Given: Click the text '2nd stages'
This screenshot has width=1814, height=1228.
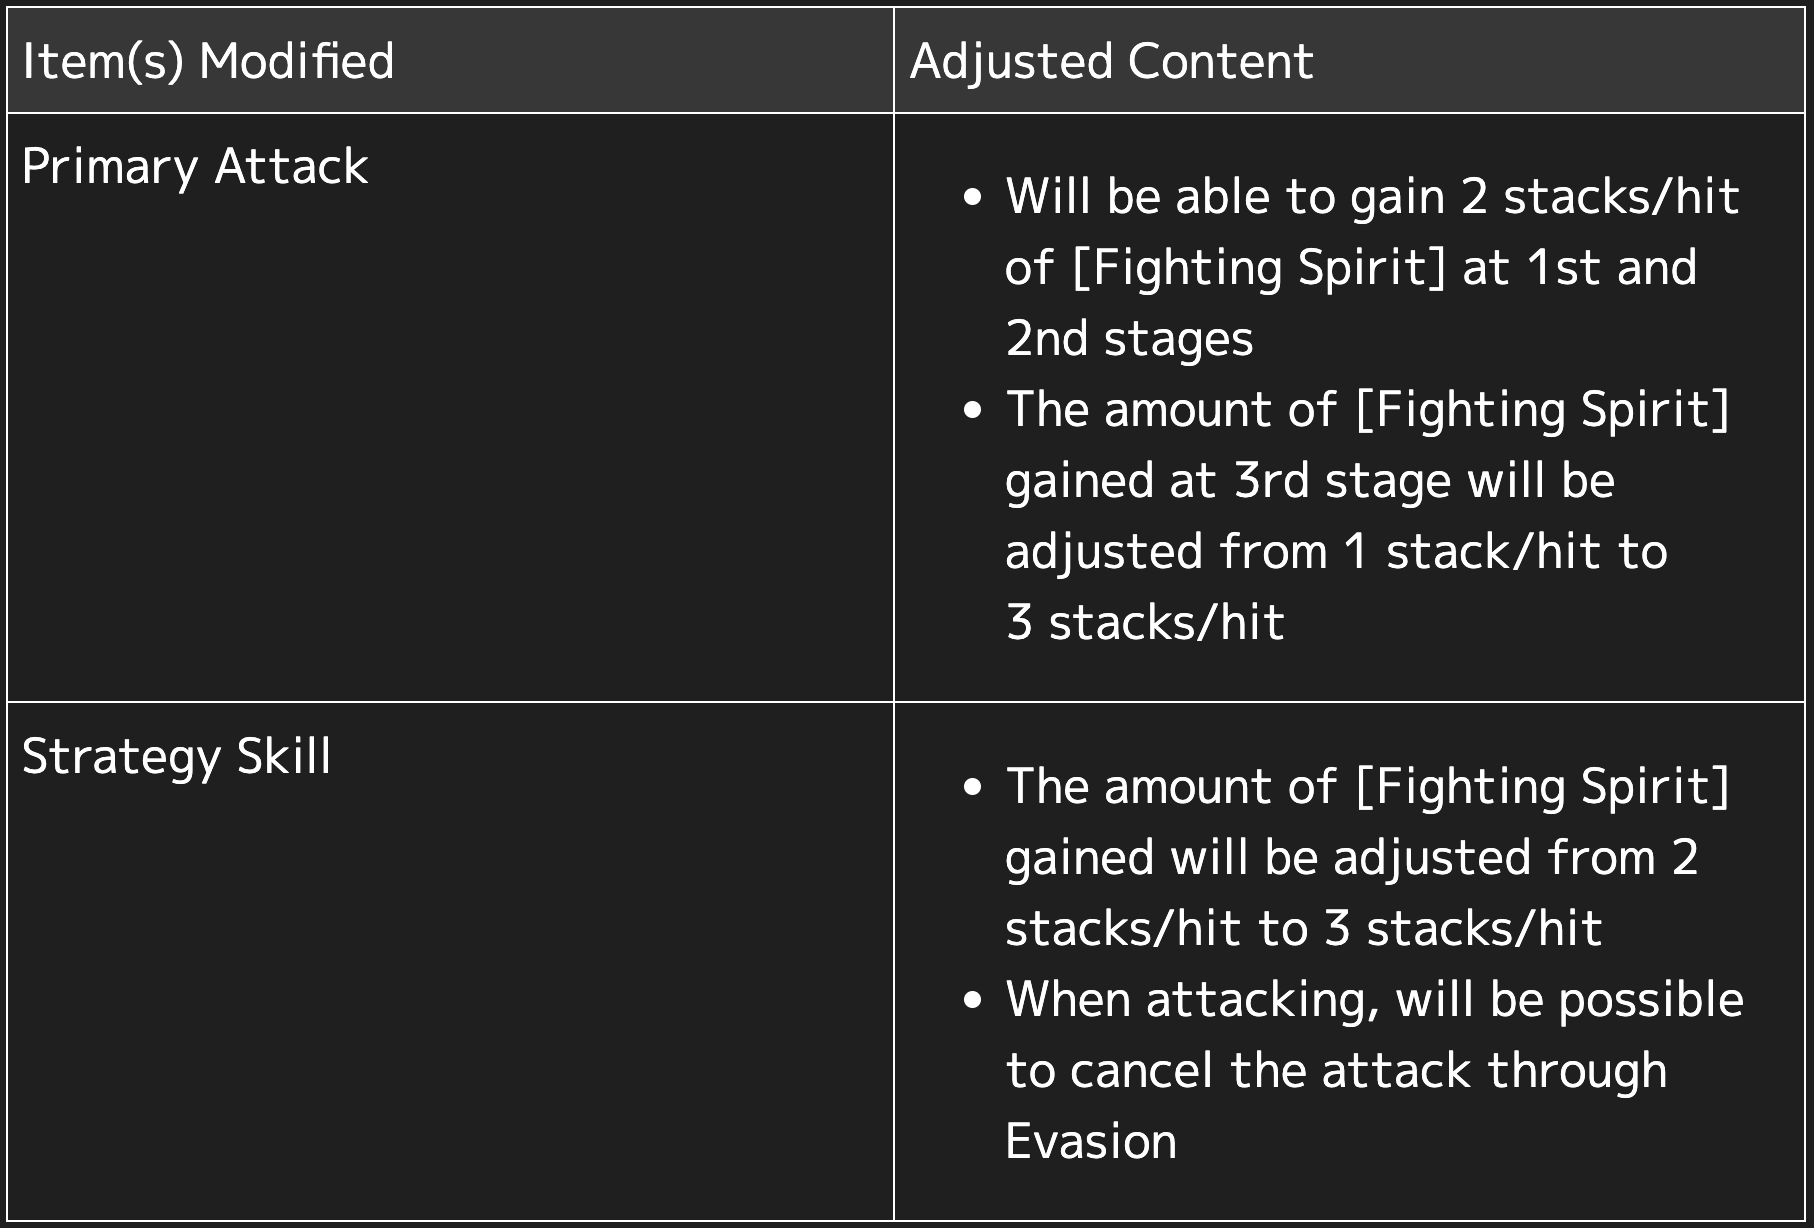Looking at the screenshot, I should coord(1129,338).
